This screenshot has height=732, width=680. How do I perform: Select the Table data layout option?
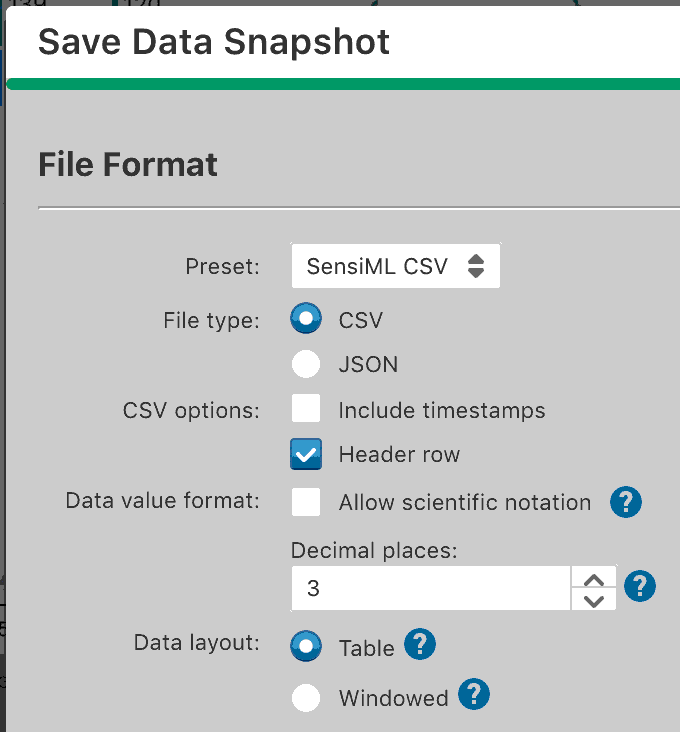(306, 646)
